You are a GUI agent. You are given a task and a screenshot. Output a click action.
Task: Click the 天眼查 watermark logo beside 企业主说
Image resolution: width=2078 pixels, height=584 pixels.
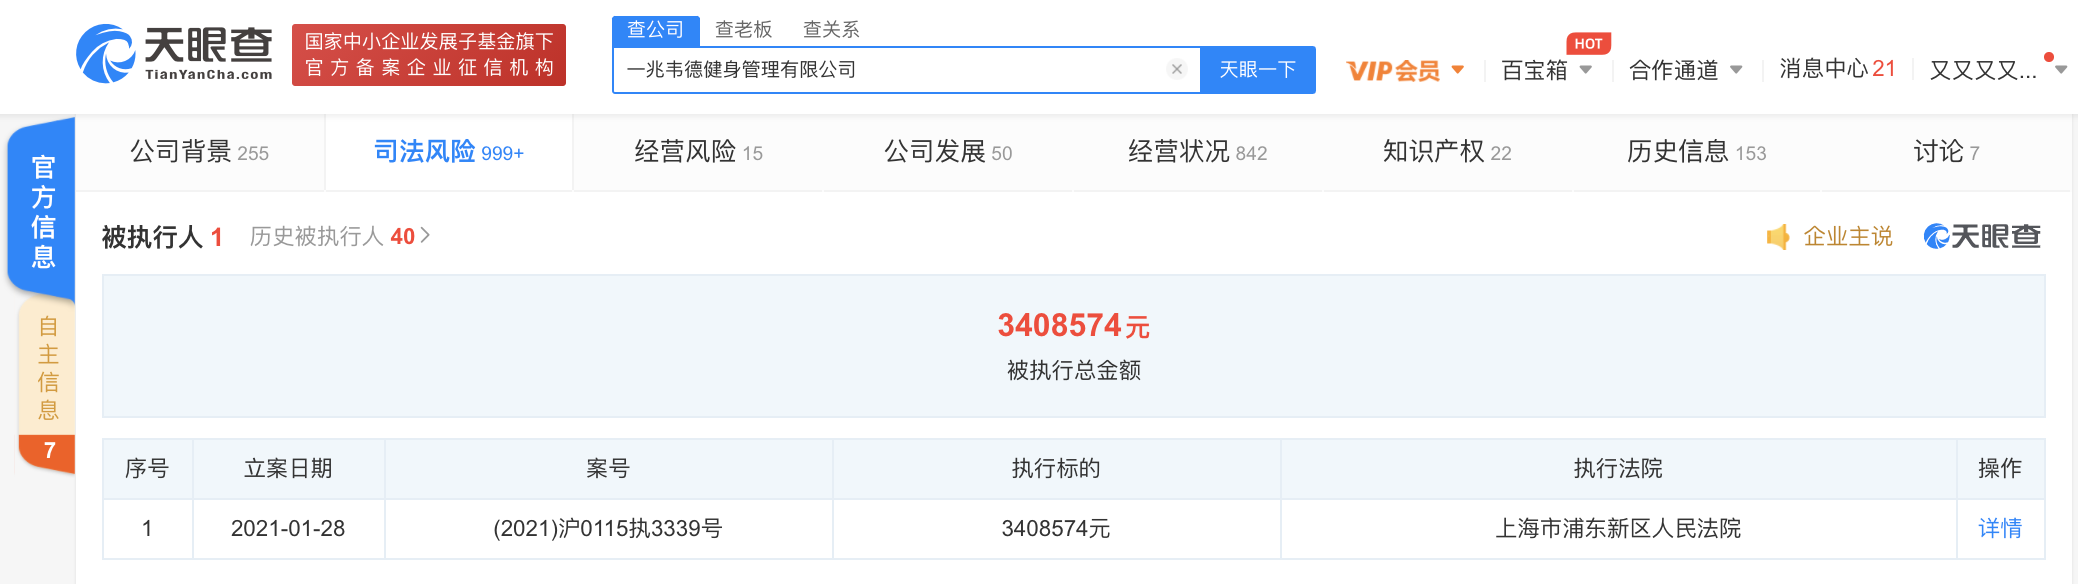click(1982, 237)
